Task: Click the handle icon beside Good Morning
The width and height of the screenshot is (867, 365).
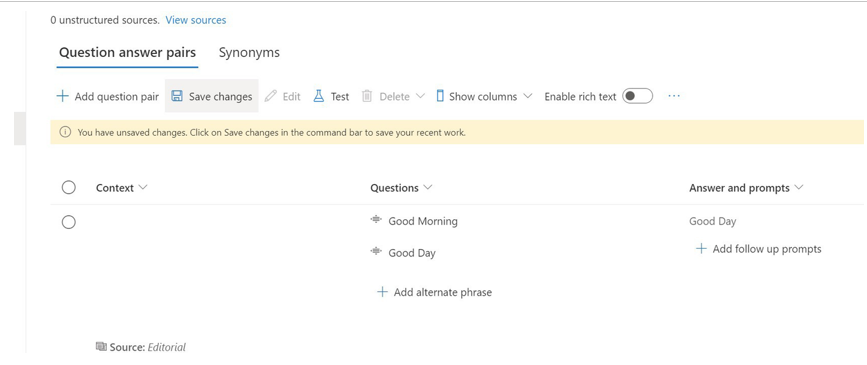Action: (376, 220)
